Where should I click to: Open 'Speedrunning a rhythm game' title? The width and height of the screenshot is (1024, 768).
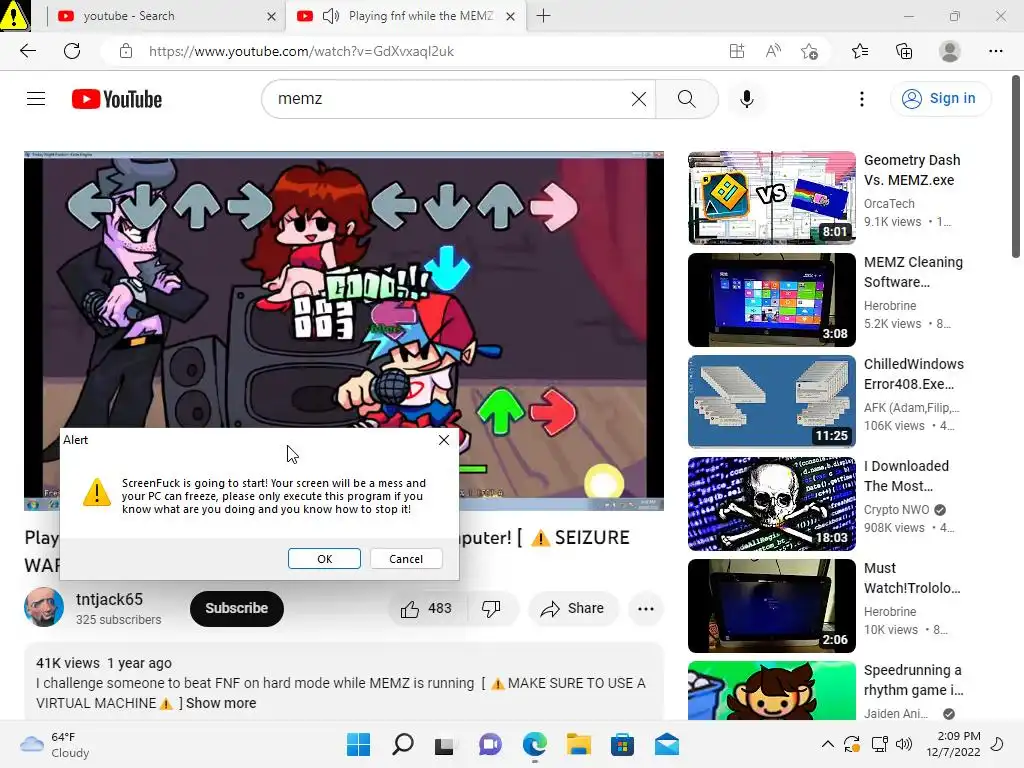coord(913,680)
